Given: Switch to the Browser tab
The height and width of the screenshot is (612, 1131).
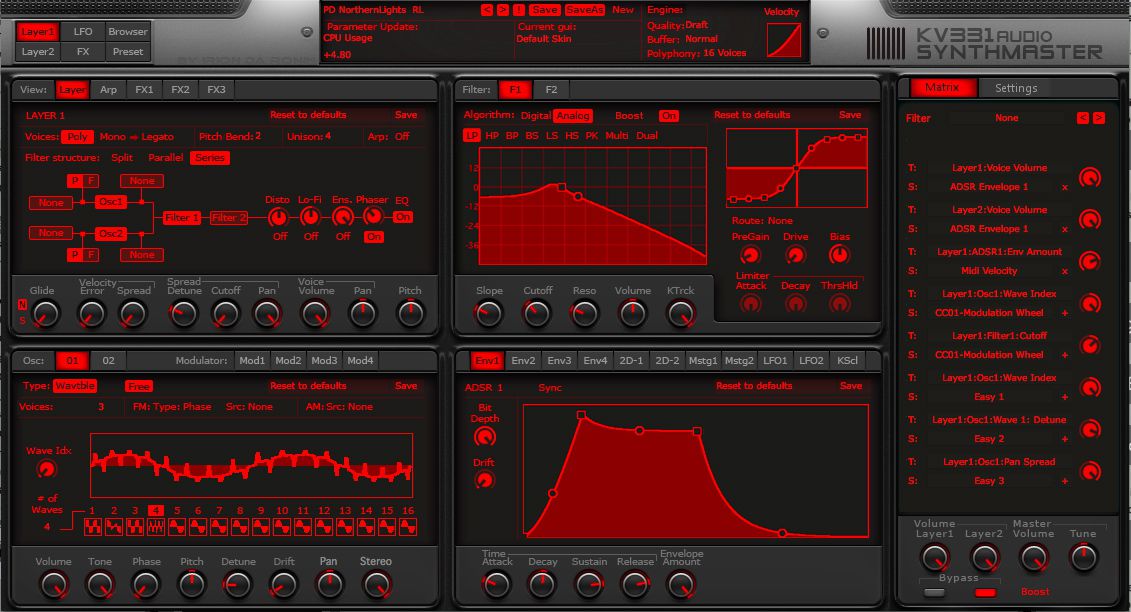Looking at the screenshot, I should 128,32.
